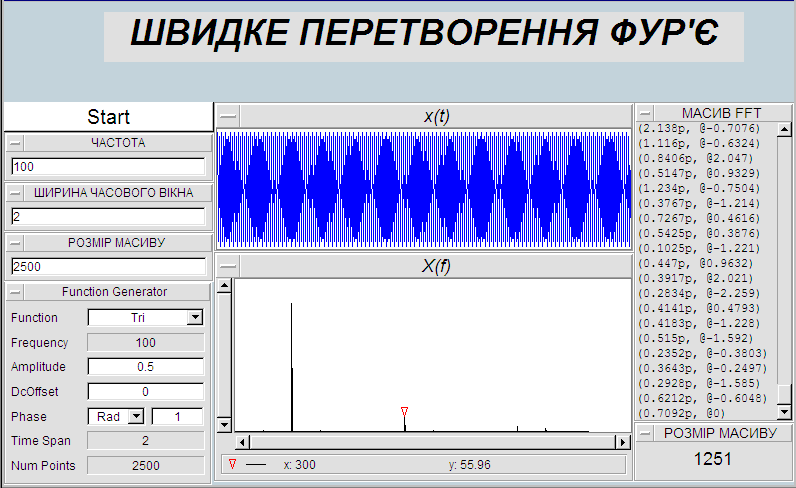Select FFT entry (0.1025p, @-1.221)

pyautogui.click(x=699, y=248)
